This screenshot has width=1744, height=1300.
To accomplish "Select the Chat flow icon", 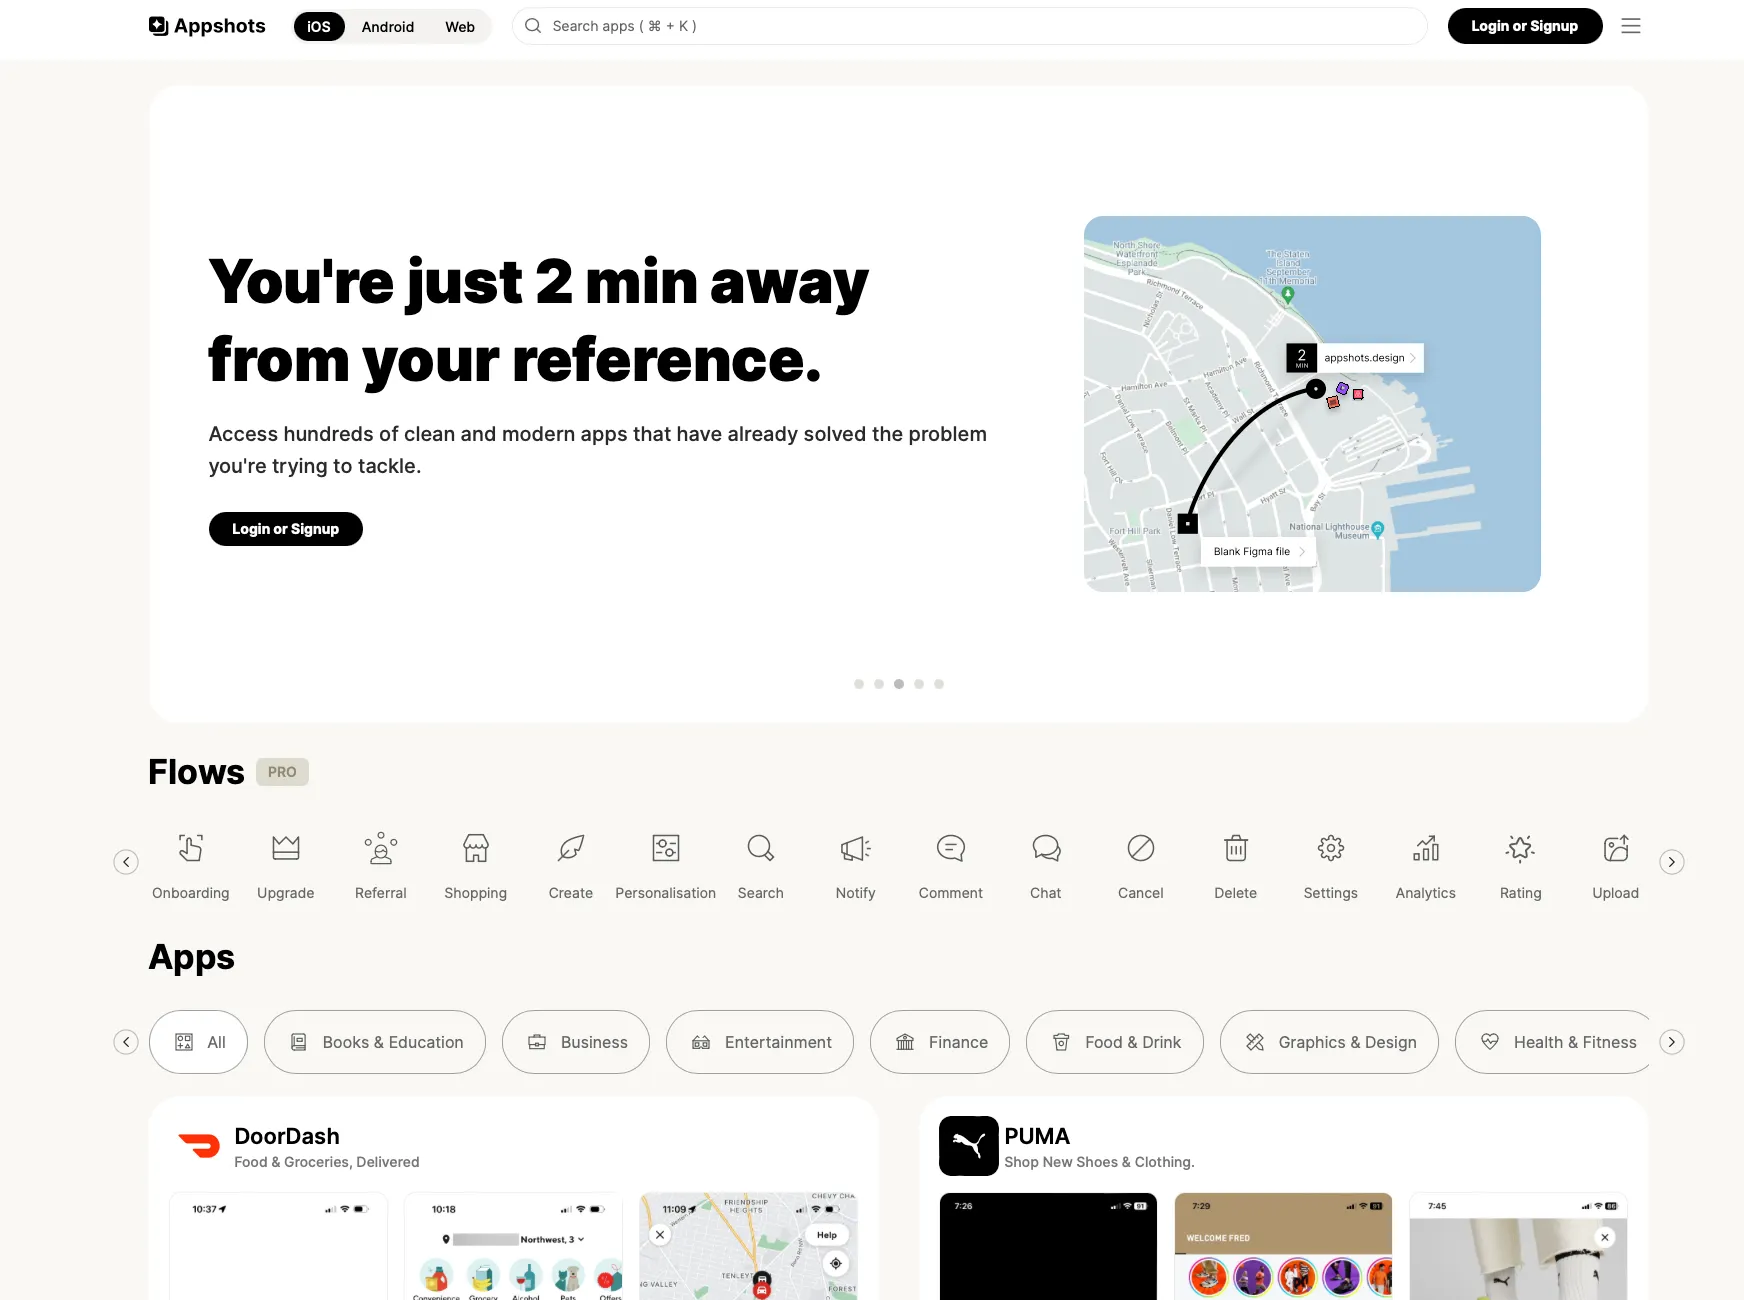I will point(1046,848).
